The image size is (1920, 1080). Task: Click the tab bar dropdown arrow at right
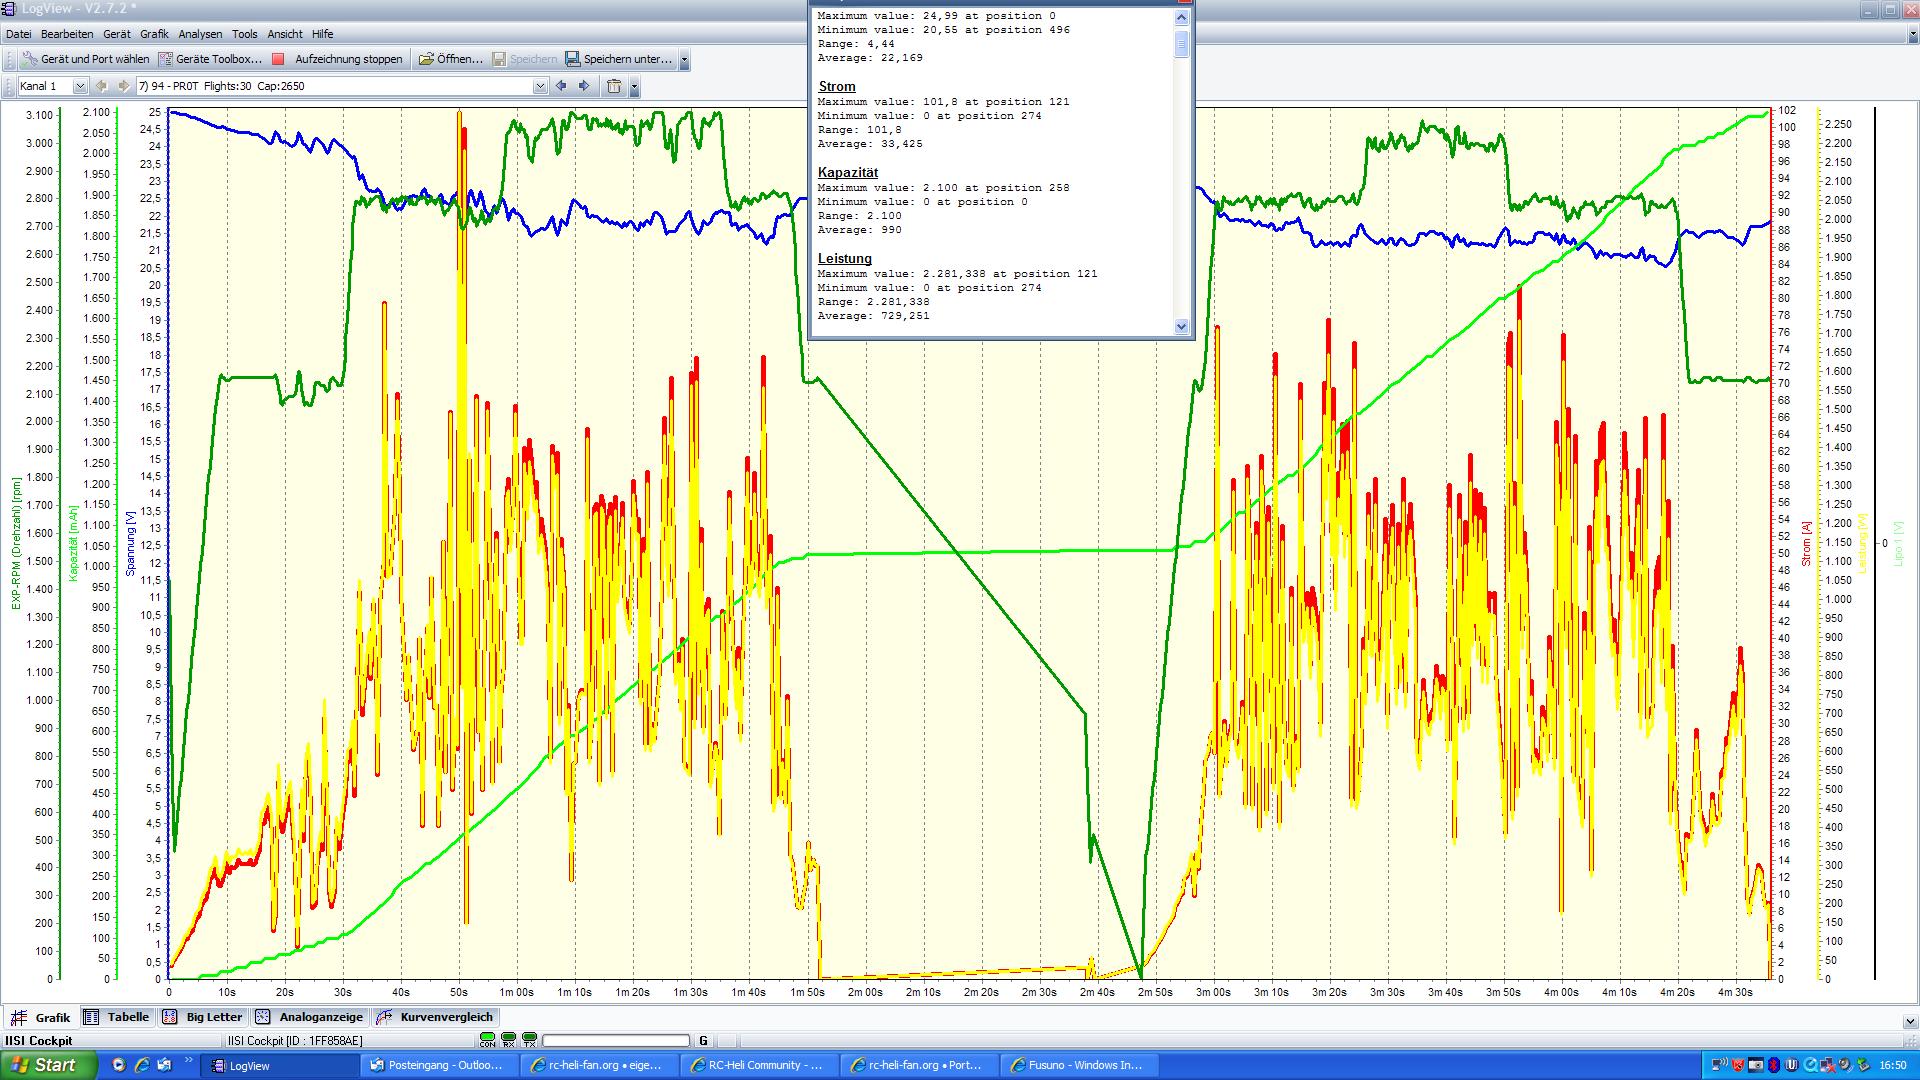(x=1910, y=1021)
